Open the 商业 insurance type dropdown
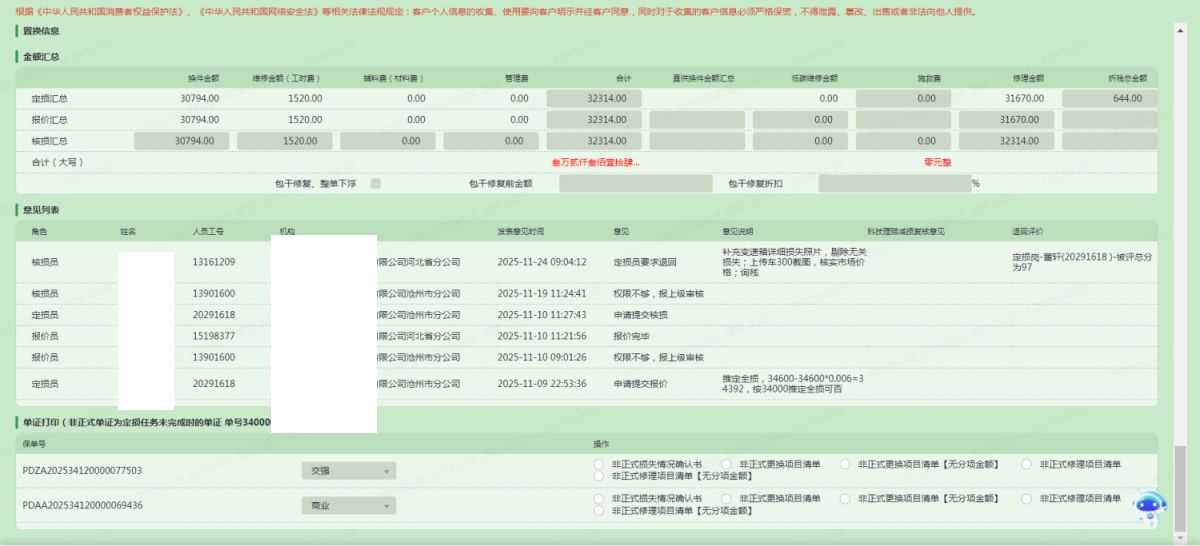 click(348, 506)
